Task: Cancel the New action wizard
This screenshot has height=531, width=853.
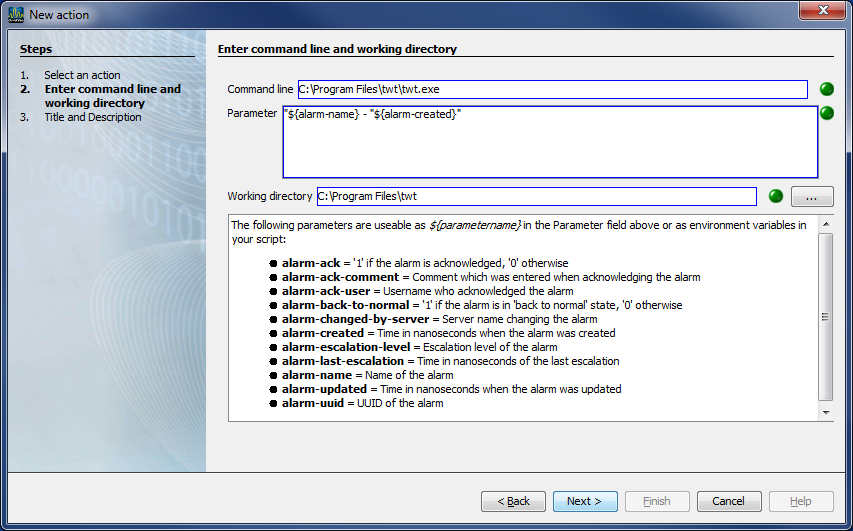Action: click(729, 501)
